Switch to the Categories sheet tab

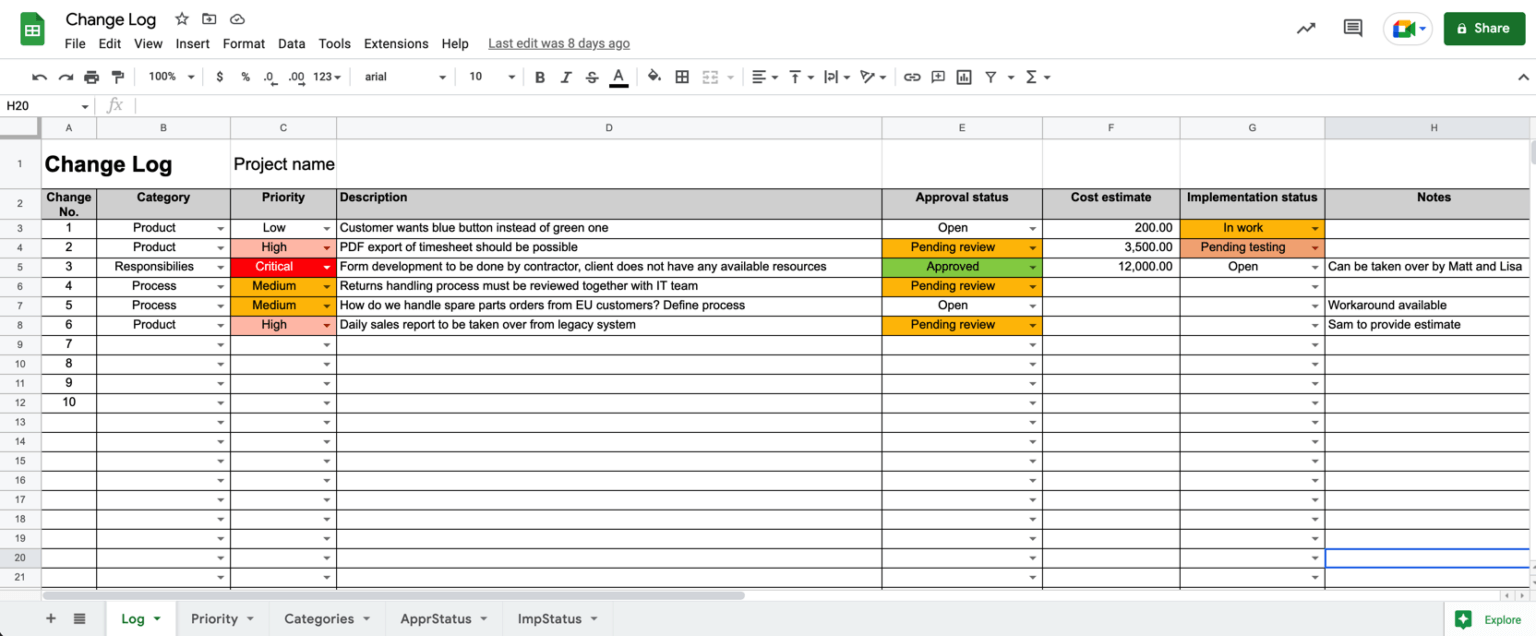point(318,618)
